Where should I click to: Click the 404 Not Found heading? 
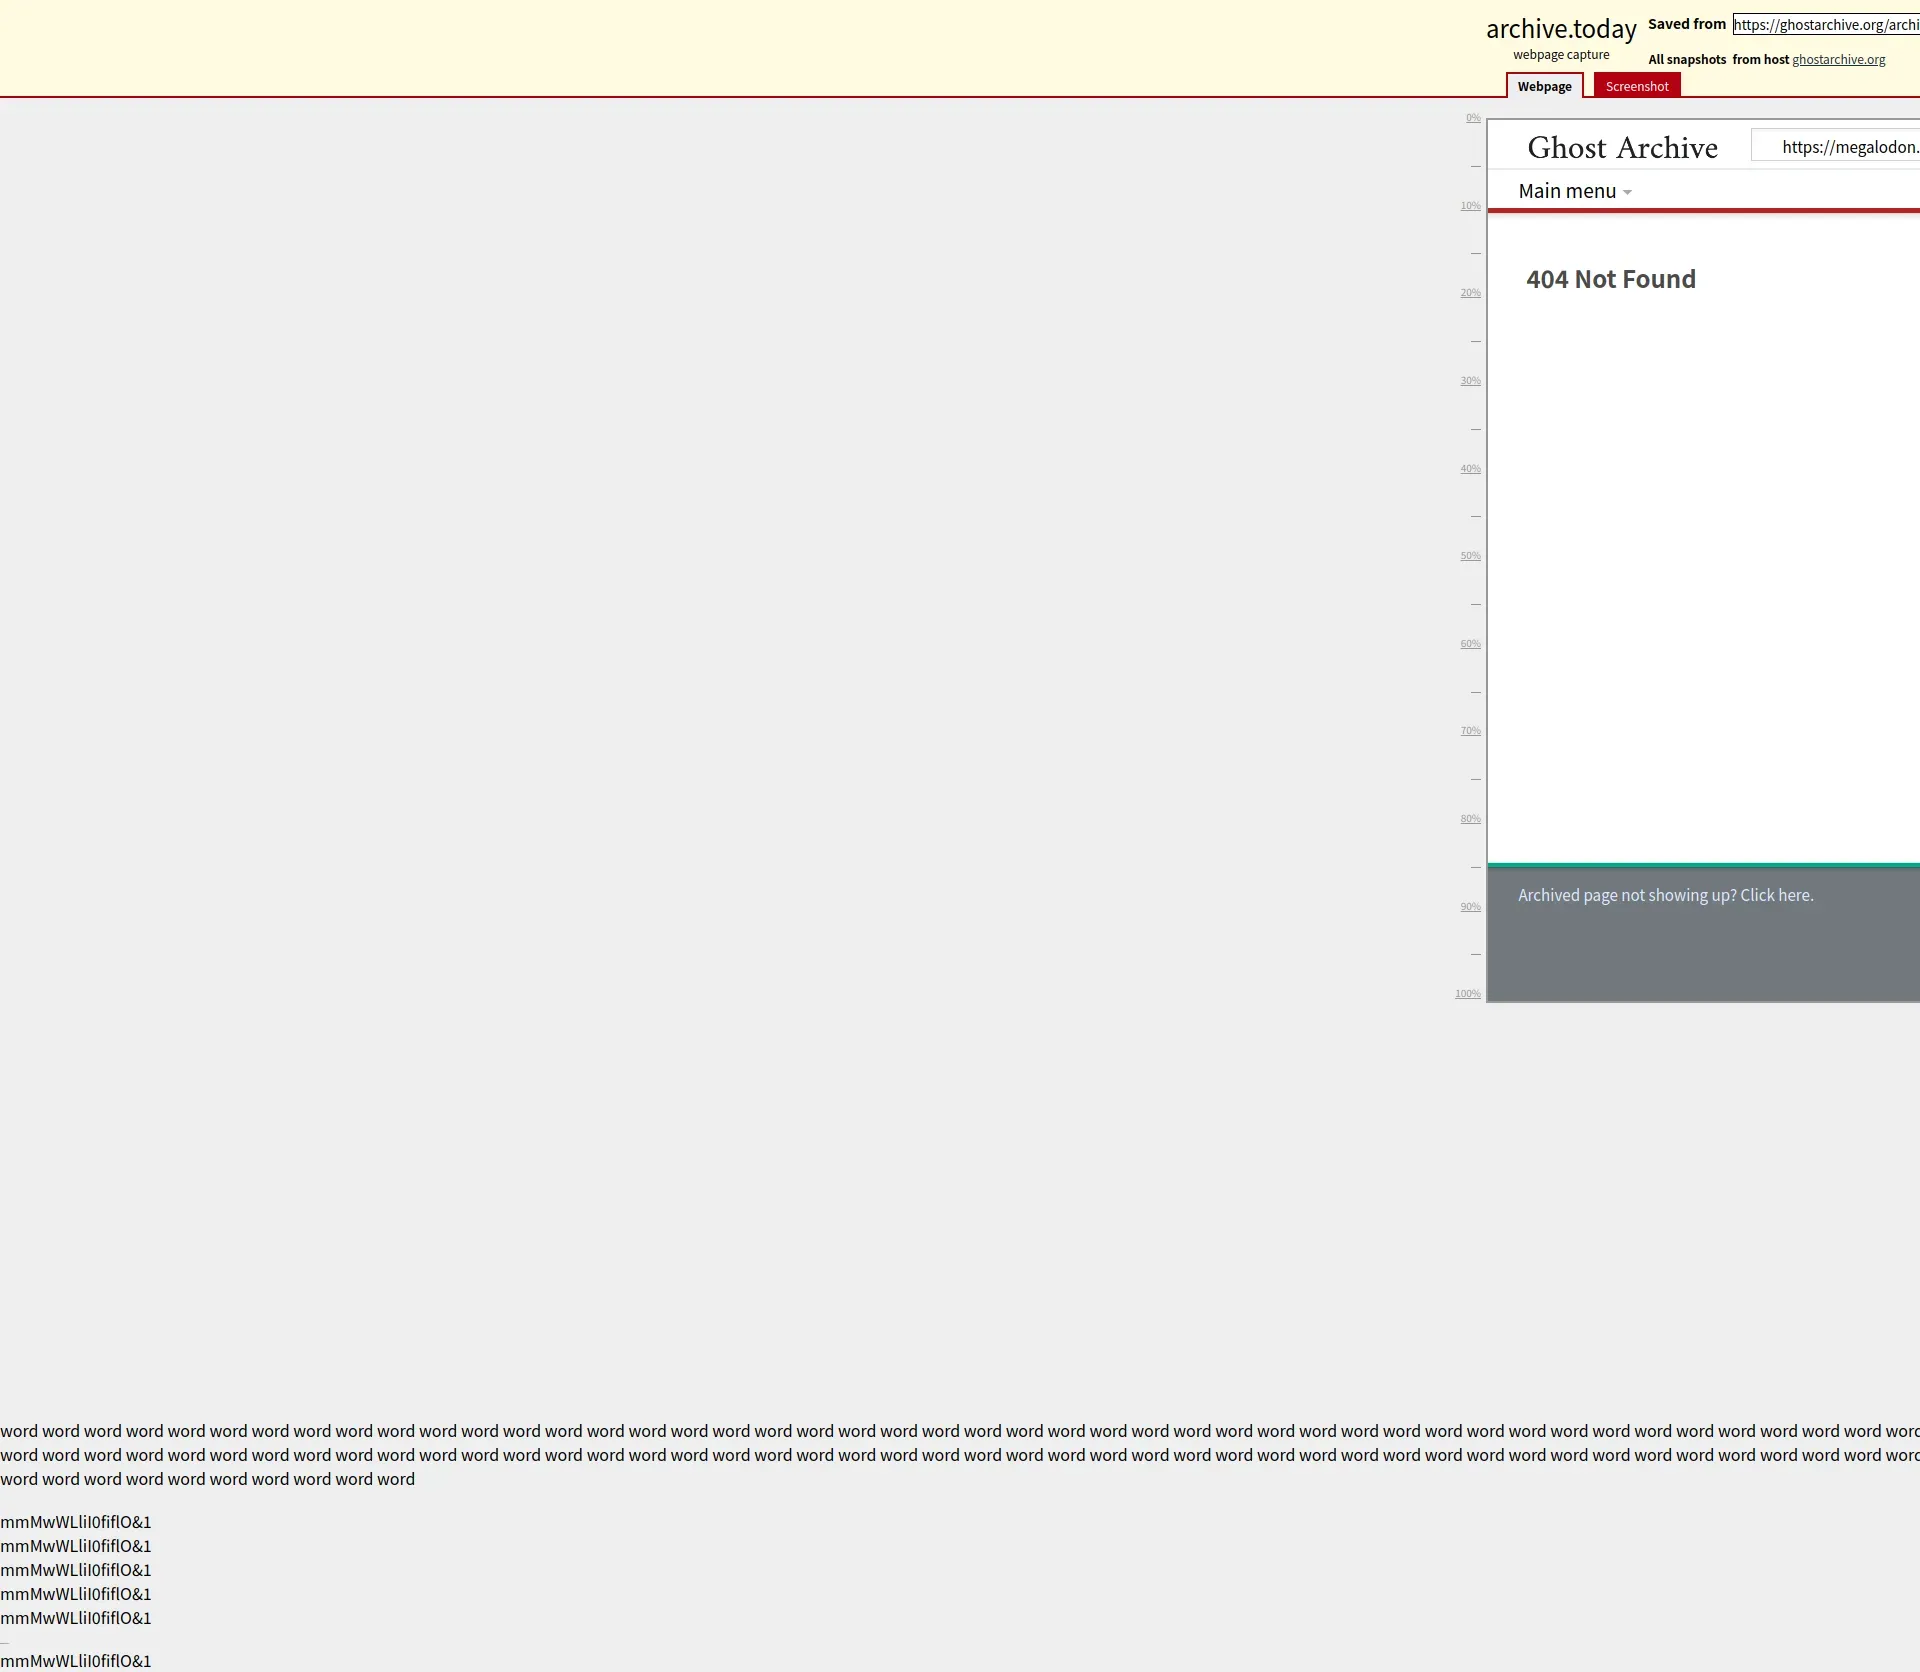click(1610, 279)
